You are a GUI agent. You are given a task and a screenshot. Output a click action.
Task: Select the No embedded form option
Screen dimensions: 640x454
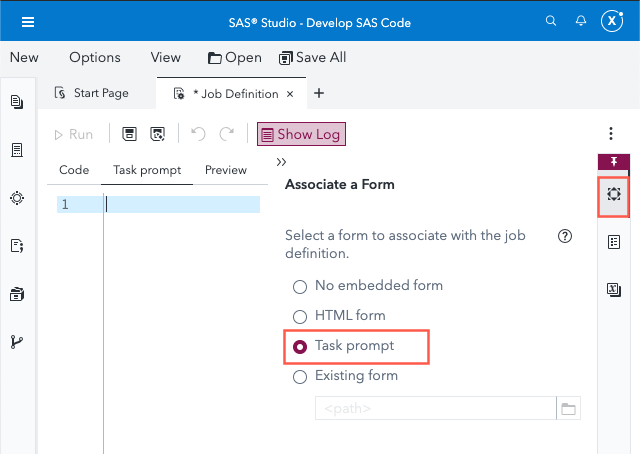pyautogui.click(x=300, y=286)
